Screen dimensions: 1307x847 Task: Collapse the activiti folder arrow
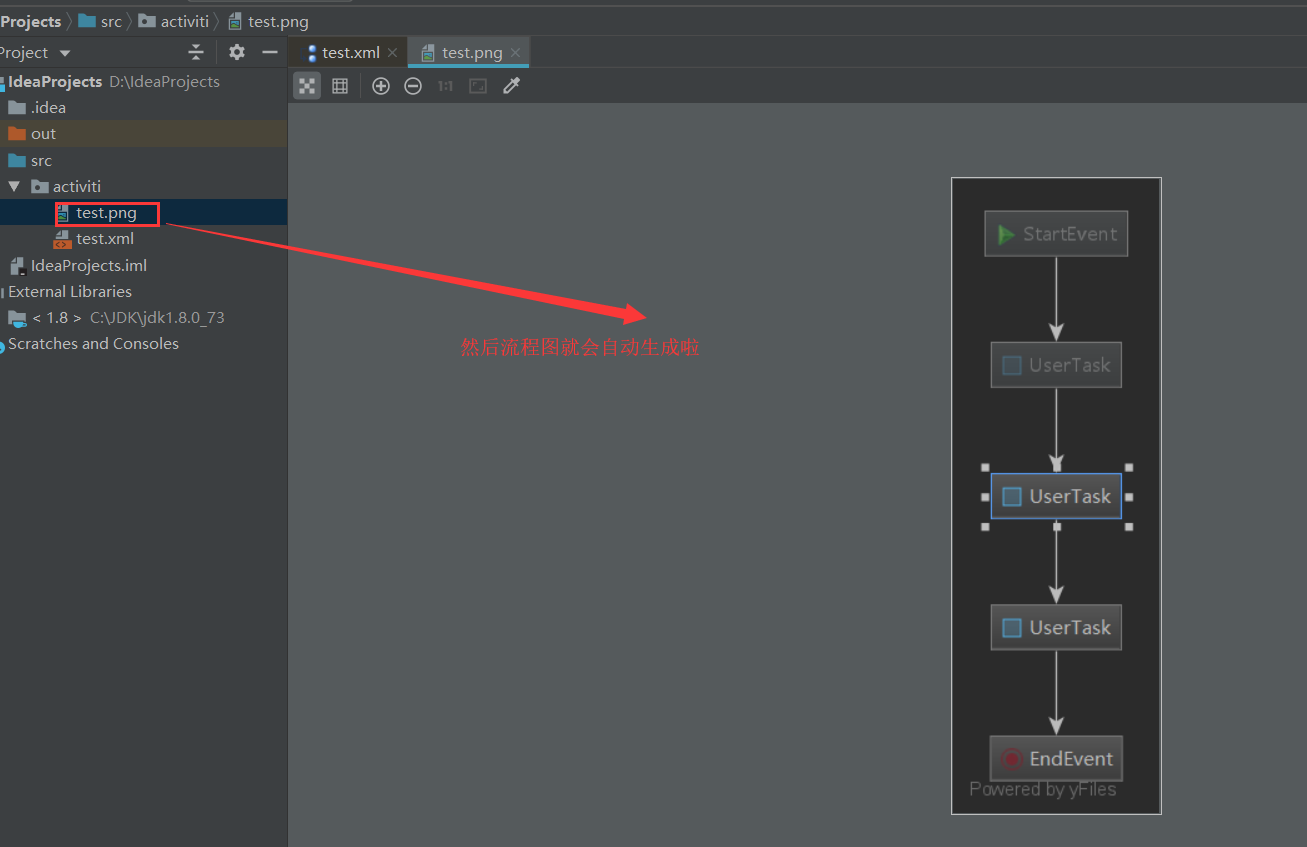[14, 186]
